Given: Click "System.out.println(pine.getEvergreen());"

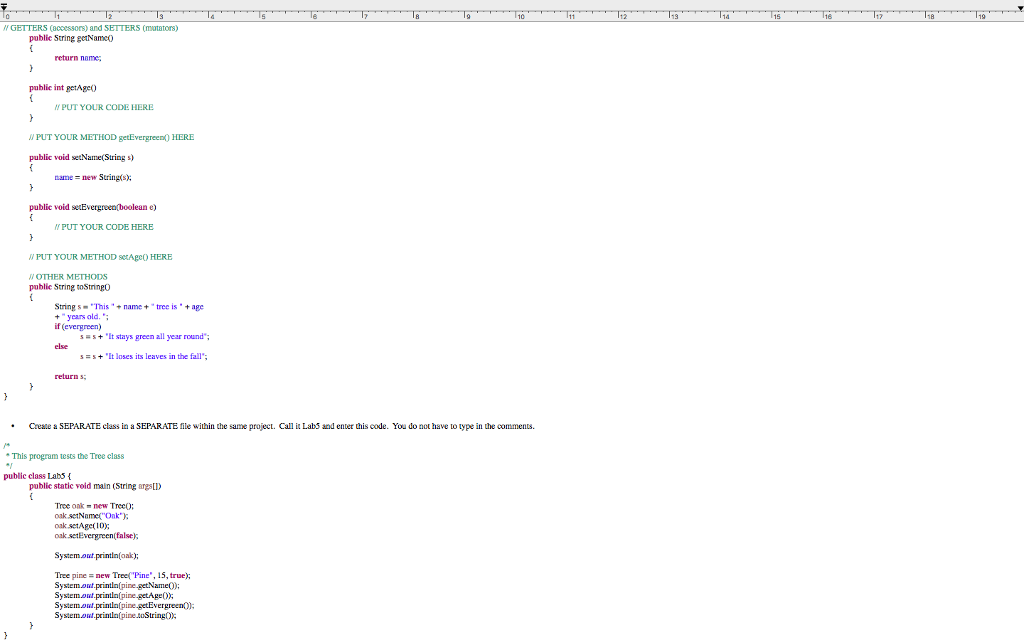Looking at the screenshot, I should coord(124,606).
